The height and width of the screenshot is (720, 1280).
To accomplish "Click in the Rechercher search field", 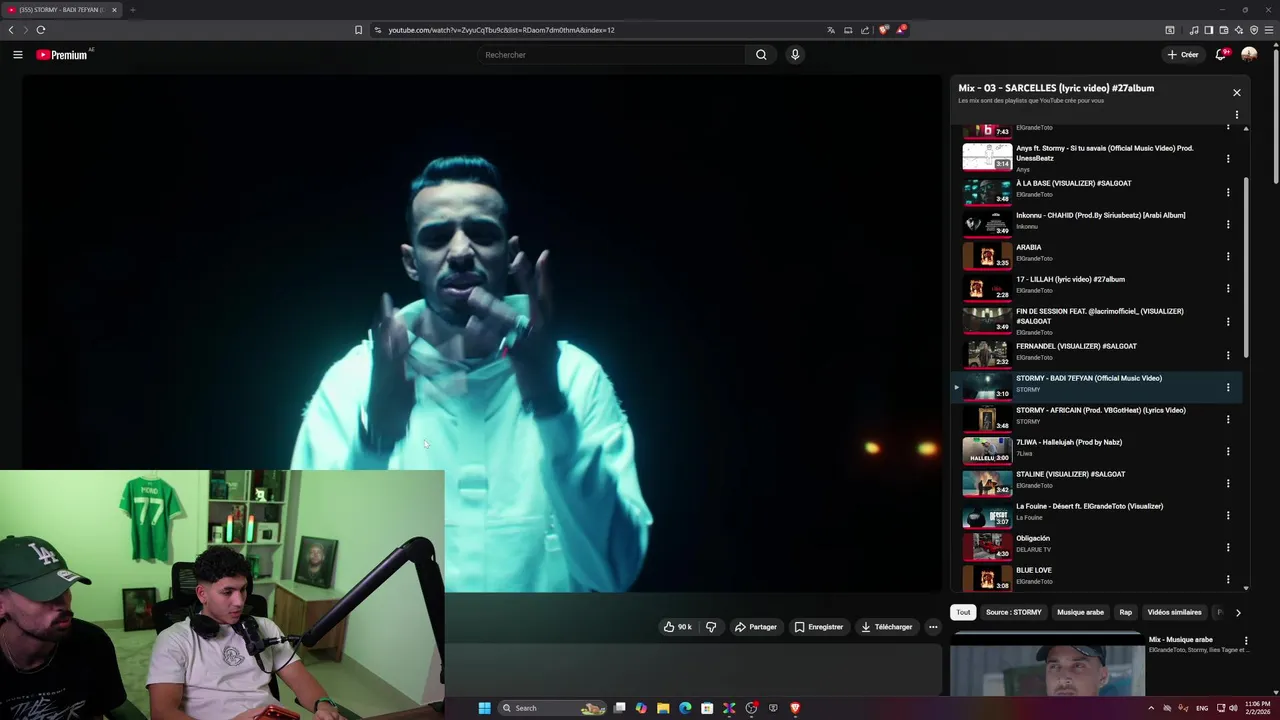I will [611, 55].
